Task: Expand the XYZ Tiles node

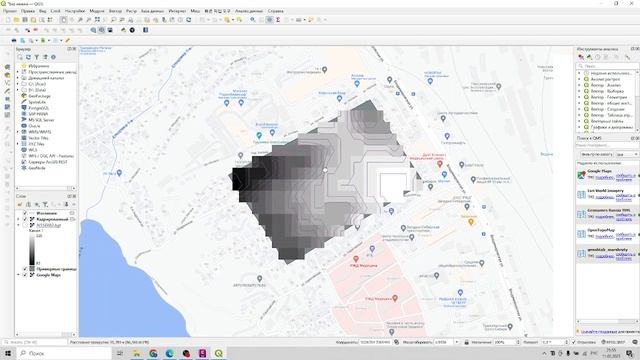Action: click(x=18, y=144)
